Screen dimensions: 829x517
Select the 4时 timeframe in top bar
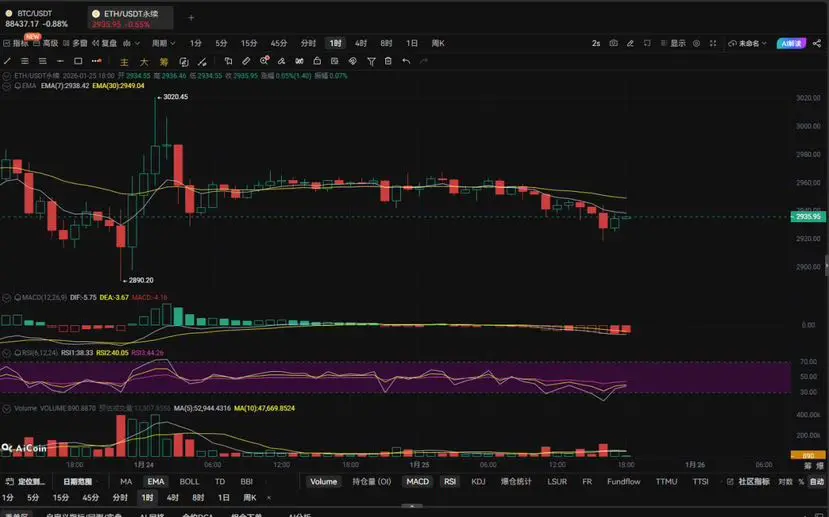coord(361,43)
